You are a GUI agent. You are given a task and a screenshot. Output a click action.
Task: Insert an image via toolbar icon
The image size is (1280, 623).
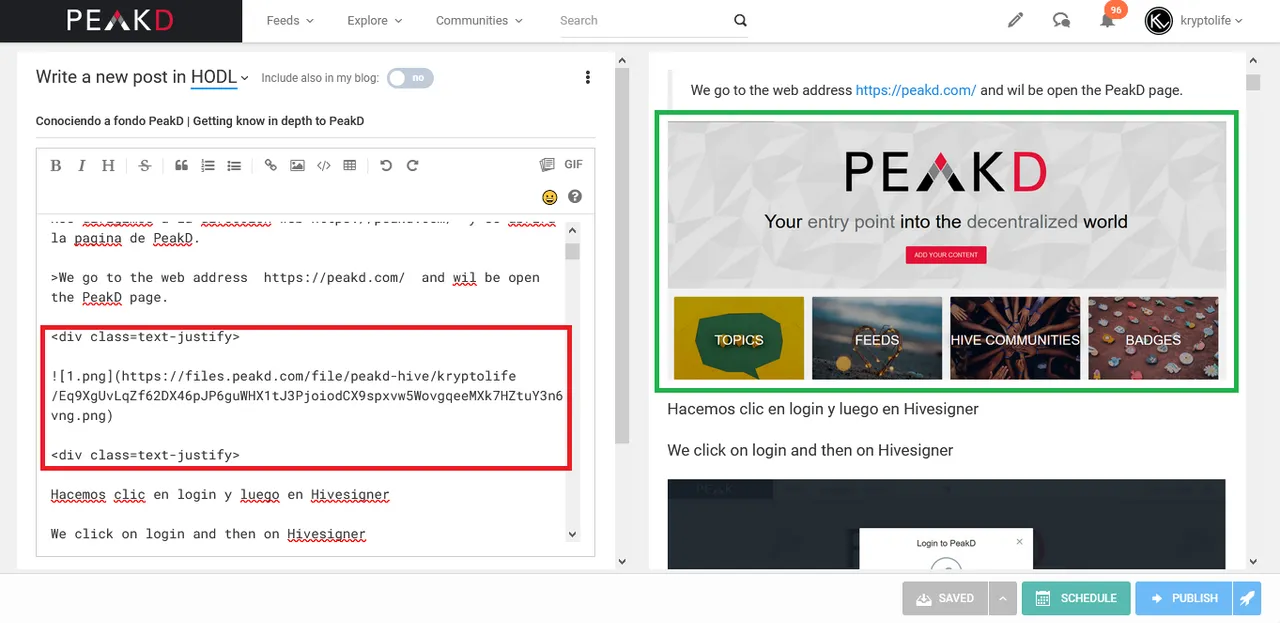pyautogui.click(x=297, y=166)
